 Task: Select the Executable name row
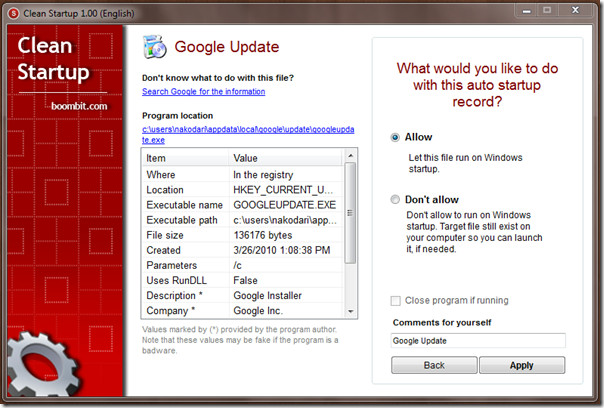243,204
